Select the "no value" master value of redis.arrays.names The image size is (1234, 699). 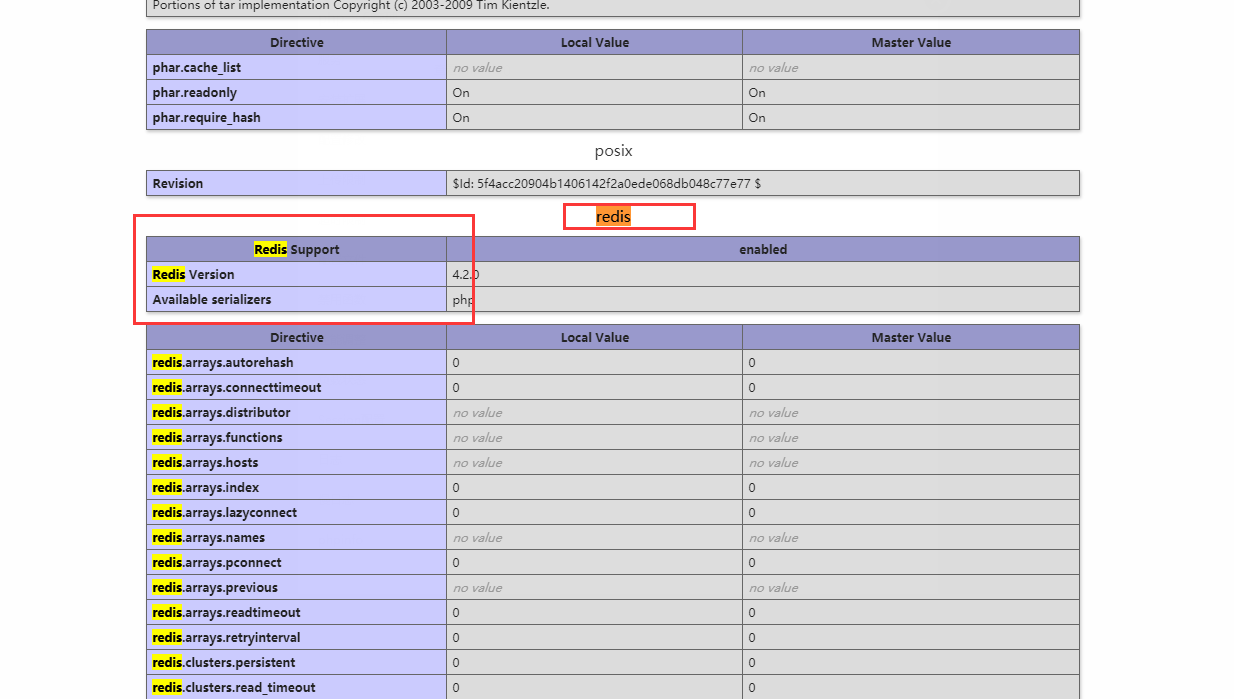pos(773,538)
